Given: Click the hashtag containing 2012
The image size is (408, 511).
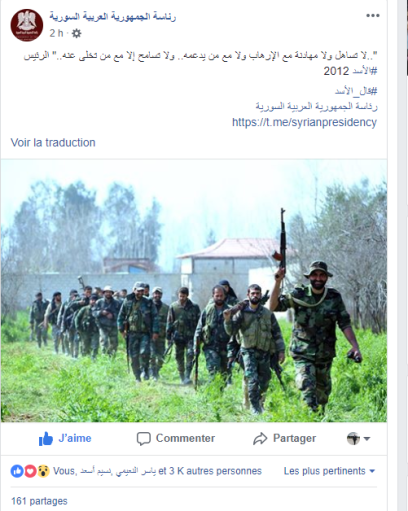Looking at the screenshot, I should (x=350, y=71).
